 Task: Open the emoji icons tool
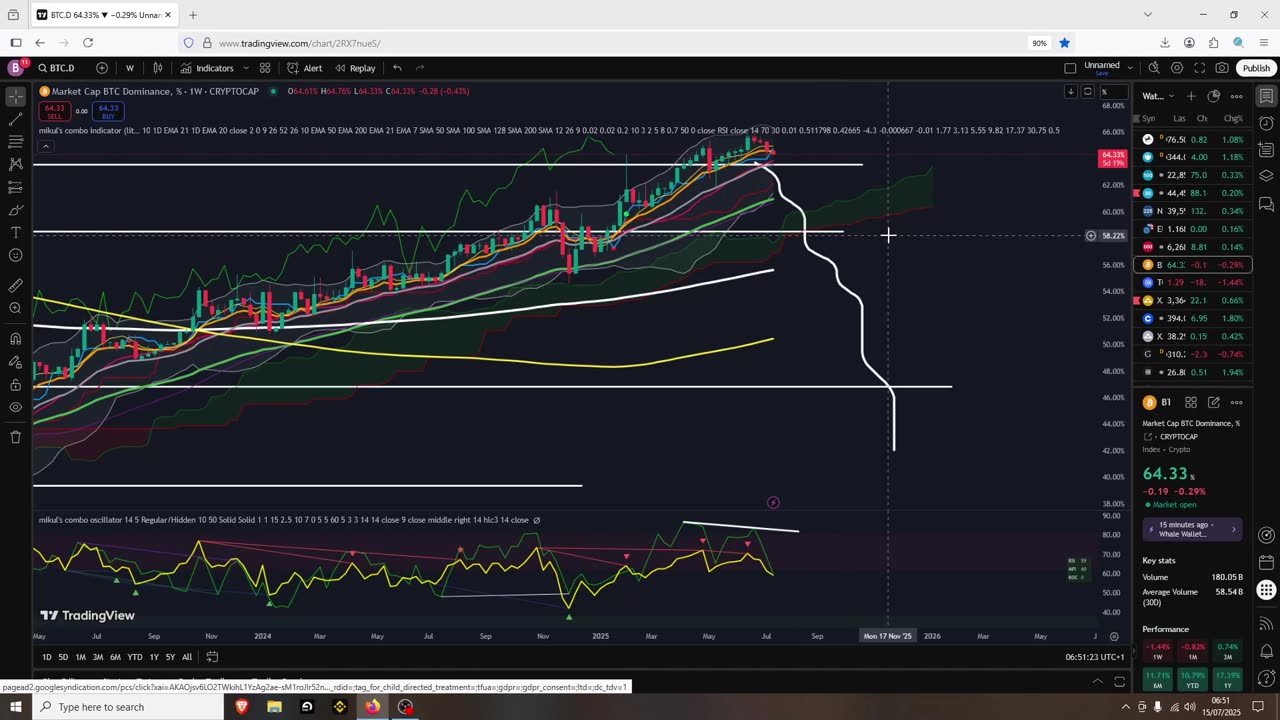(x=16, y=255)
